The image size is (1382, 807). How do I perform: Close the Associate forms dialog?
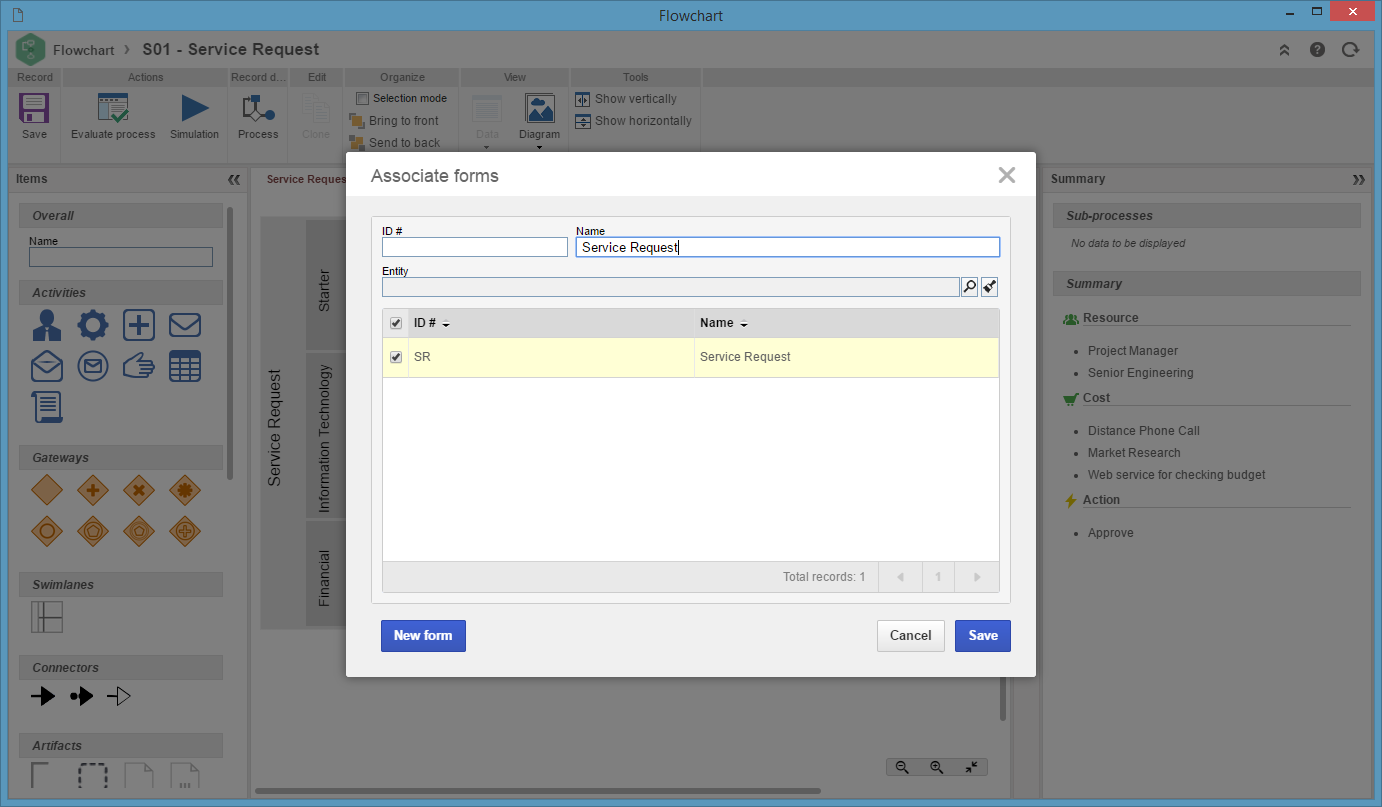coord(1006,176)
